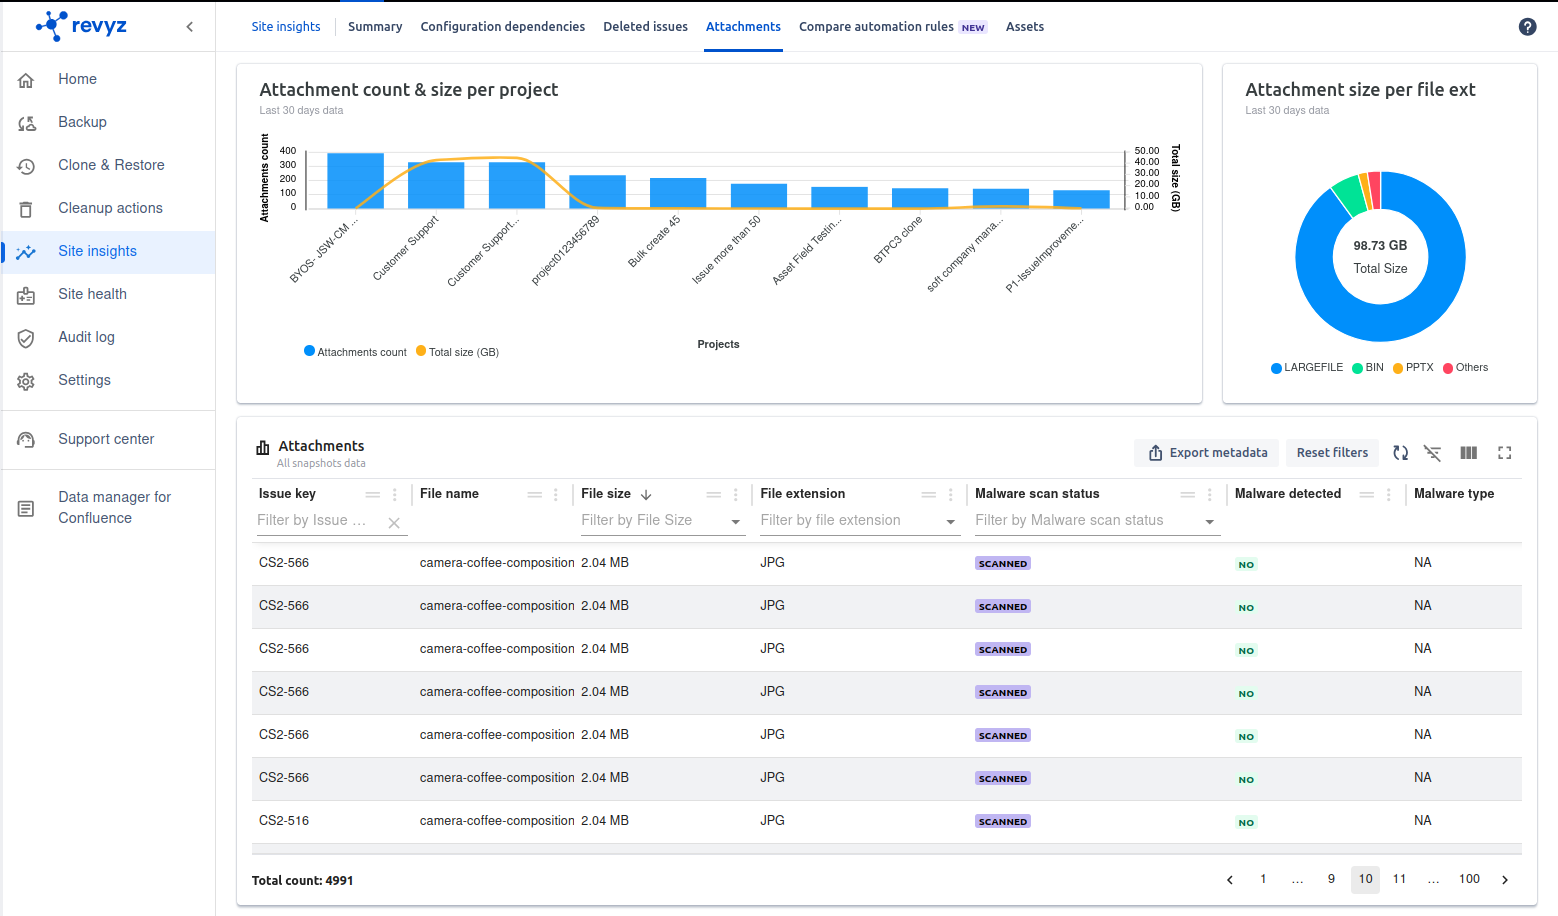Toggle Attachments count legend in chart
Image resolution: width=1558 pixels, height=916 pixels.
(x=355, y=352)
